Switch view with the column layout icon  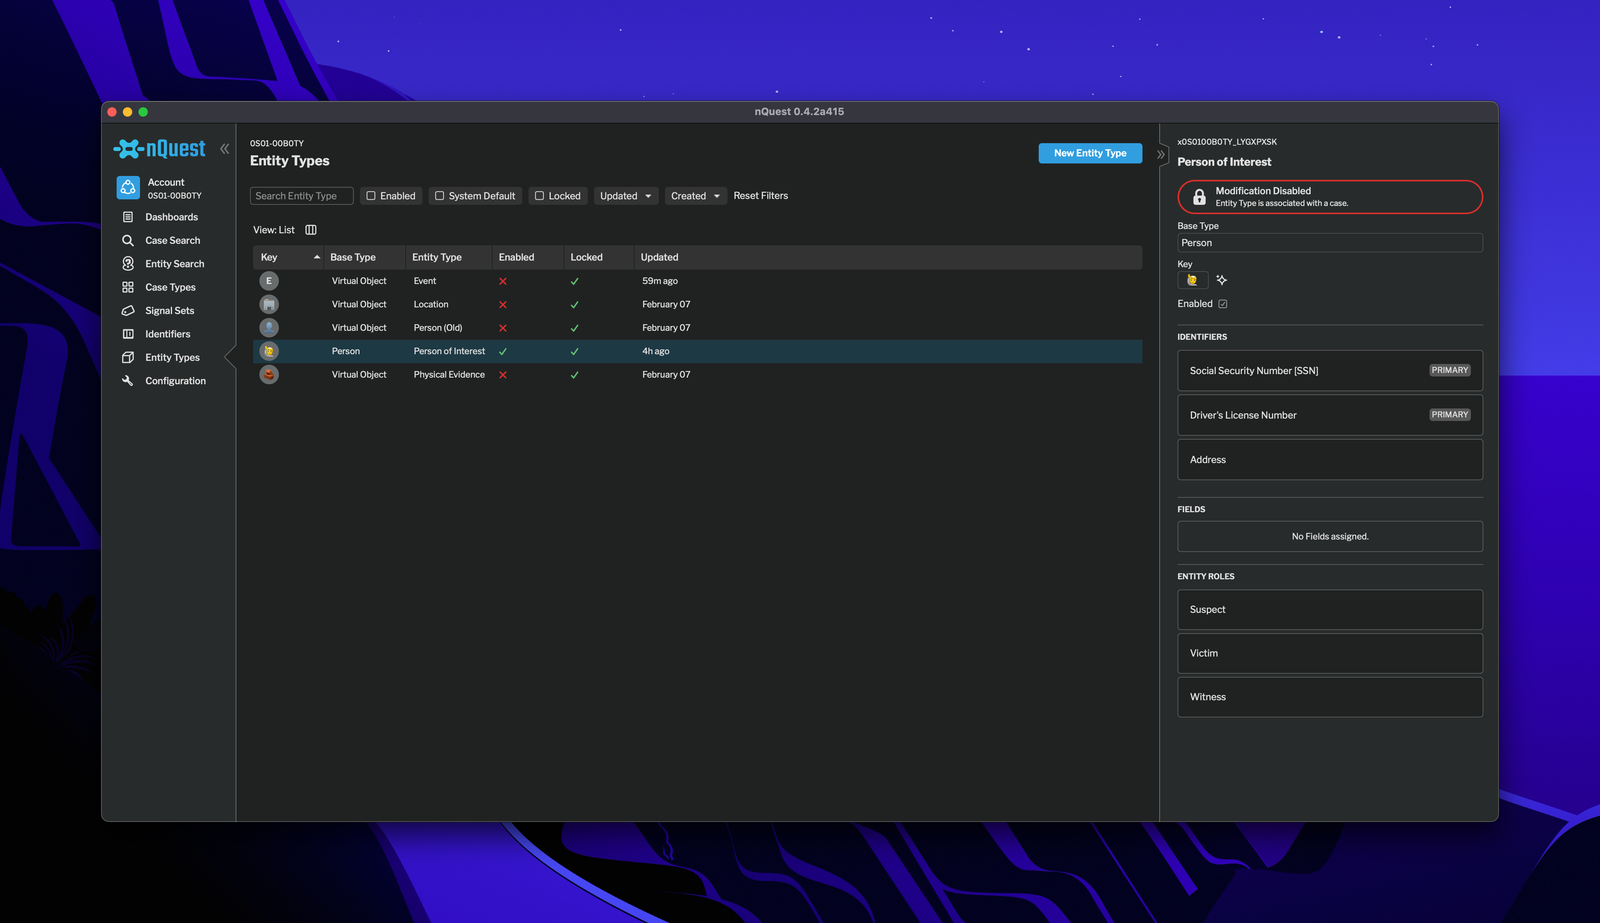(311, 230)
